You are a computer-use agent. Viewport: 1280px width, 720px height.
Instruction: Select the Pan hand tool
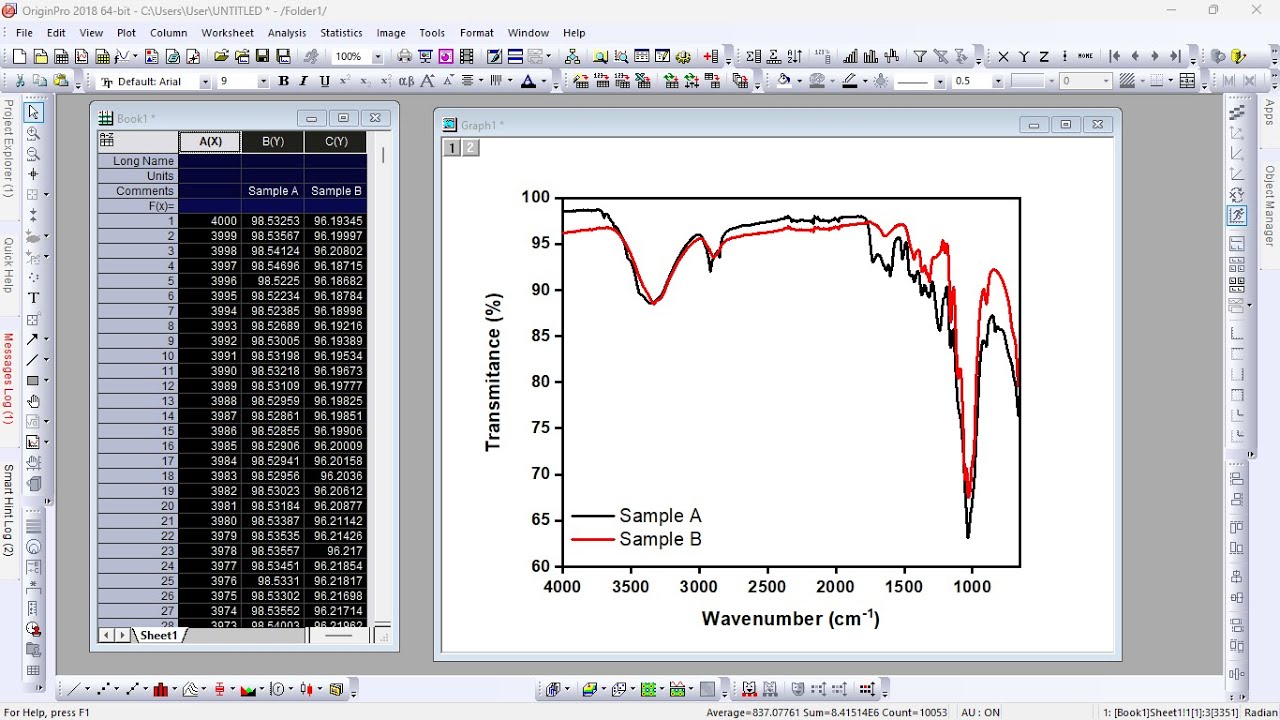coord(33,401)
